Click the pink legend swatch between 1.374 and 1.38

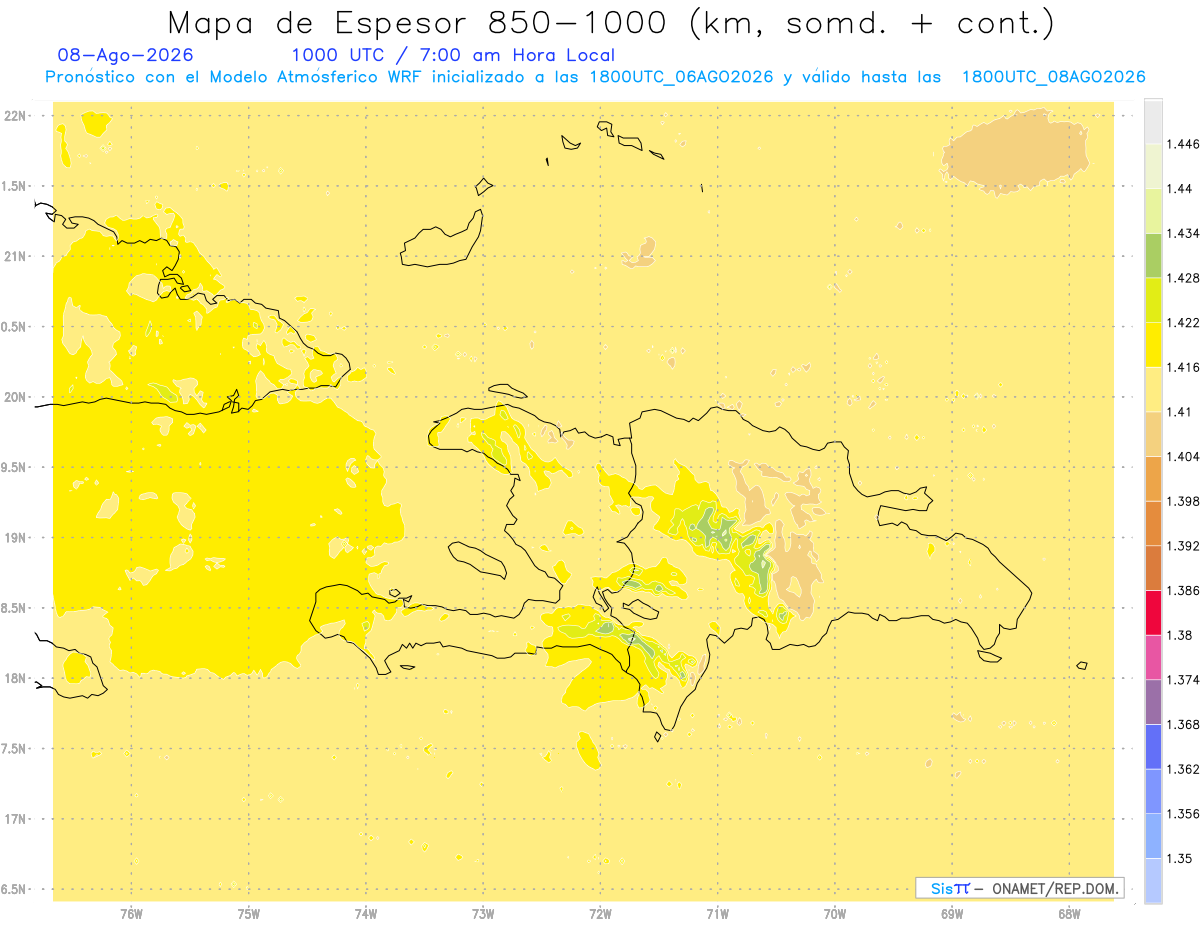1153,657
